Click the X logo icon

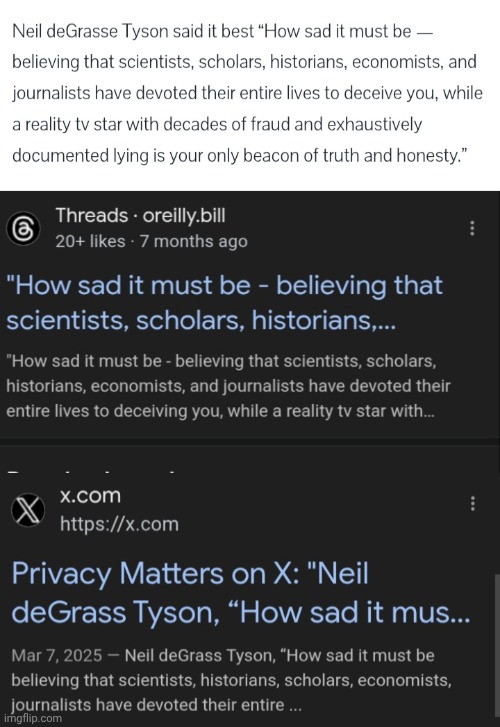pos(28,510)
